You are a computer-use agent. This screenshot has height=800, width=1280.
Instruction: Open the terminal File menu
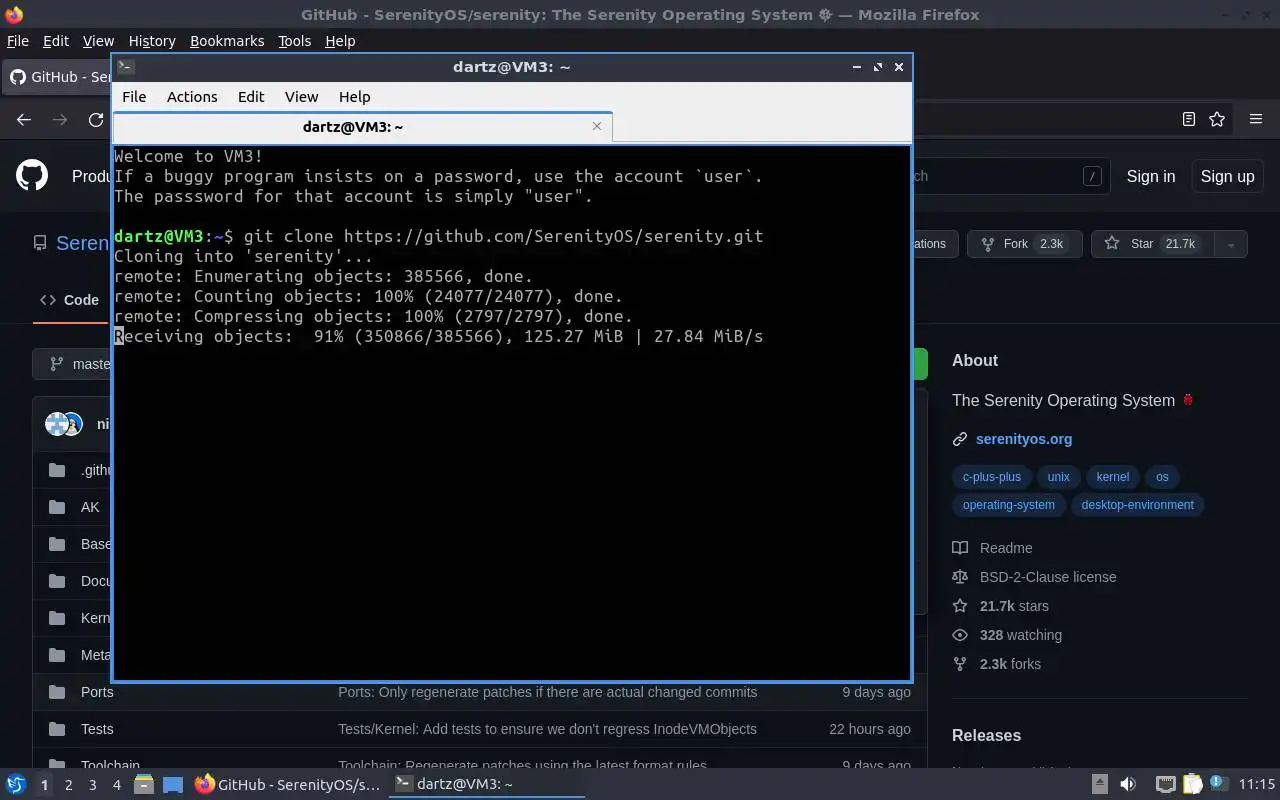[x=134, y=97]
